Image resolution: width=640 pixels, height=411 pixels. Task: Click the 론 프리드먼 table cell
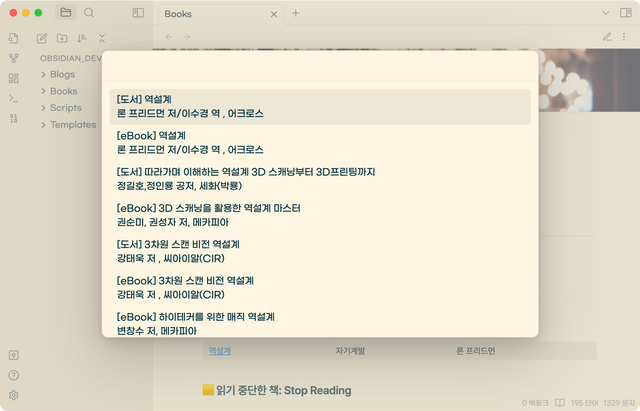[476, 351]
